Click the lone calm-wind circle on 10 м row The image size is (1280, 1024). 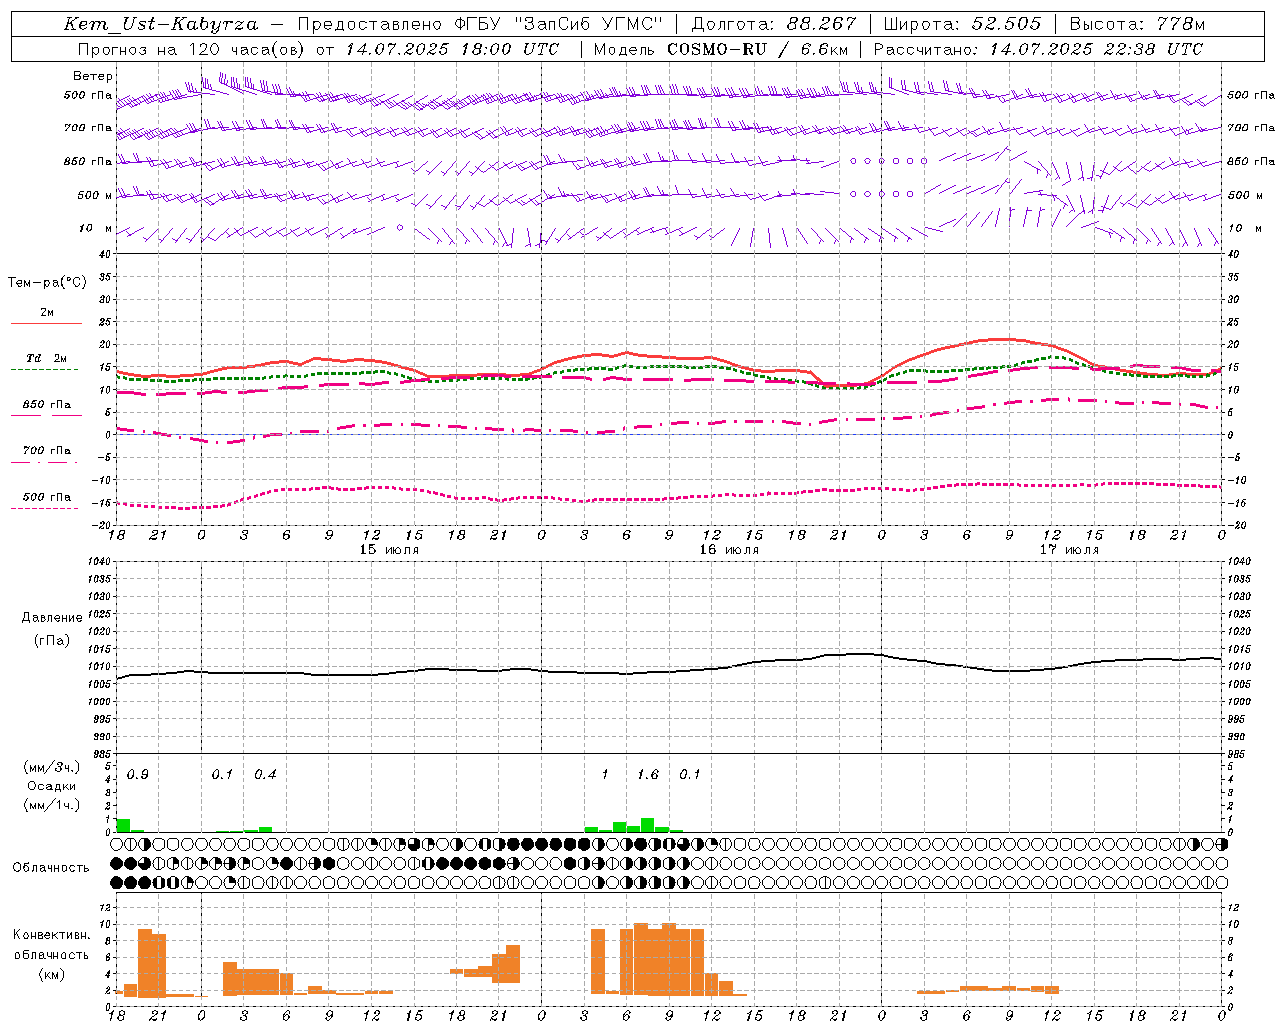(x=400, y=228)
